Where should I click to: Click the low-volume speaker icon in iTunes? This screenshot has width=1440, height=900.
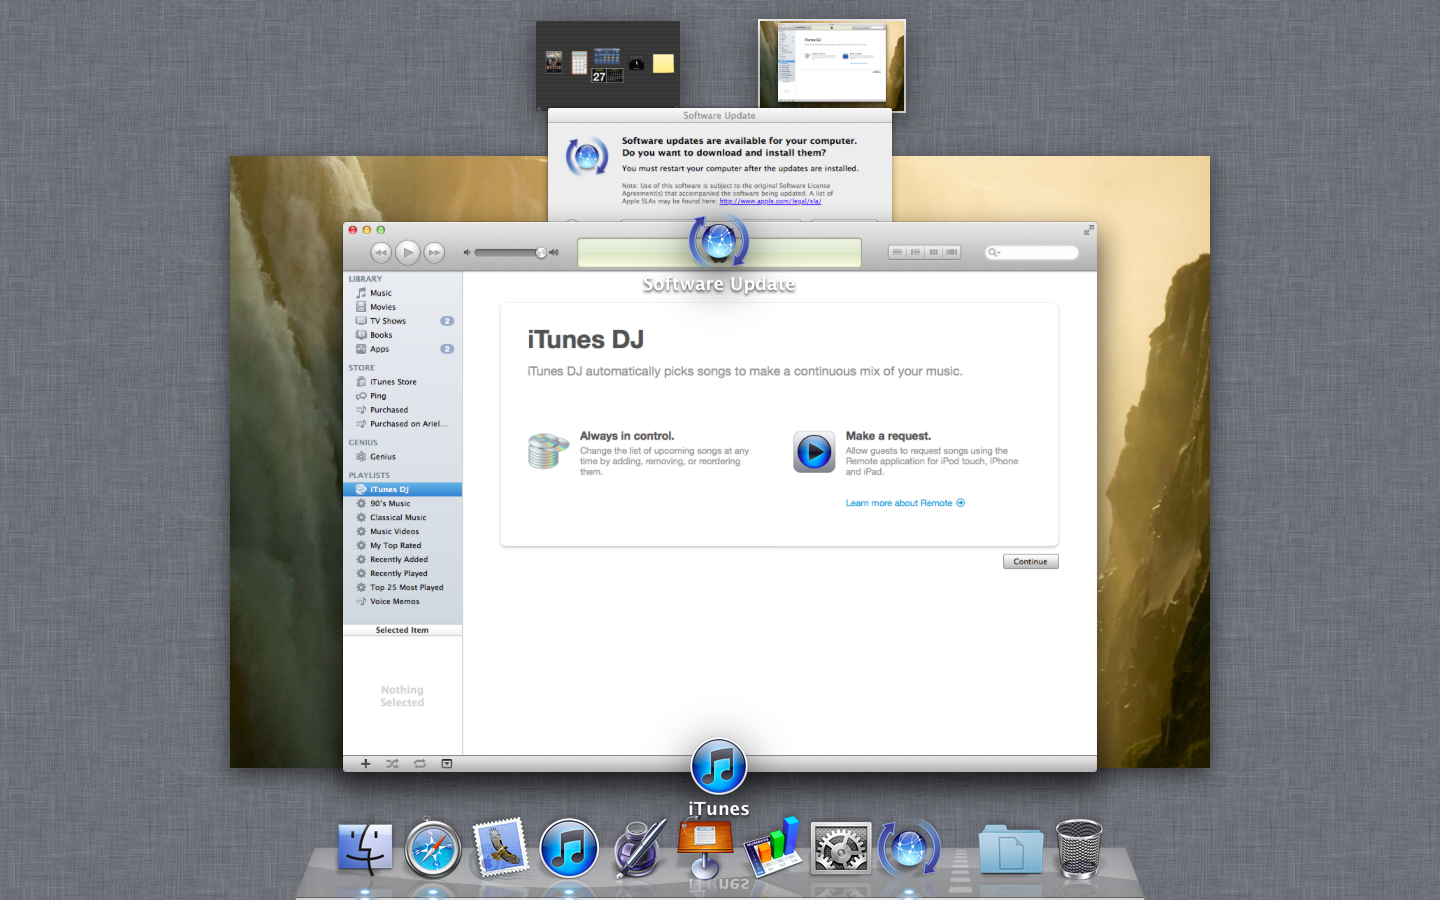(466, 253)
